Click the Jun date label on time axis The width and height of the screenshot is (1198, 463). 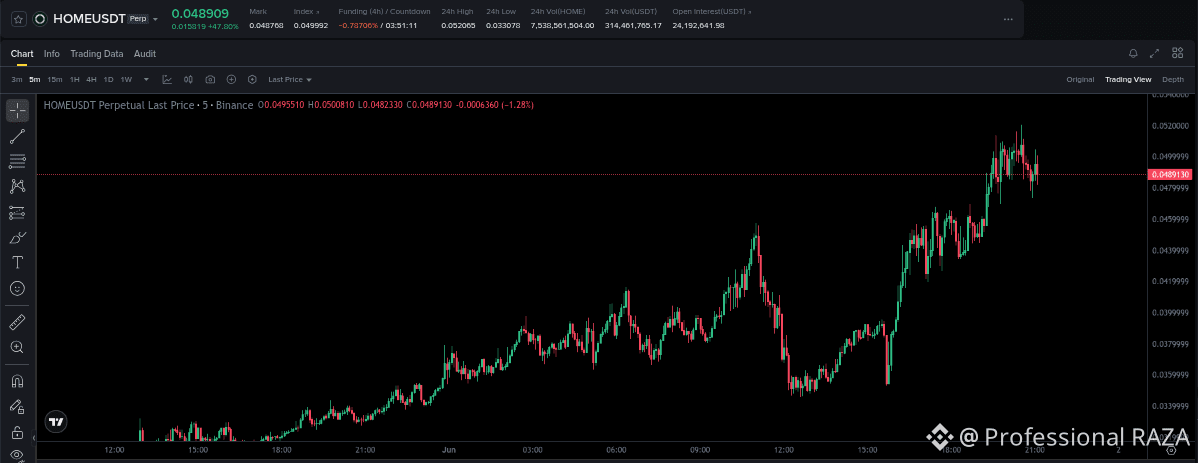tap(448, 451)
